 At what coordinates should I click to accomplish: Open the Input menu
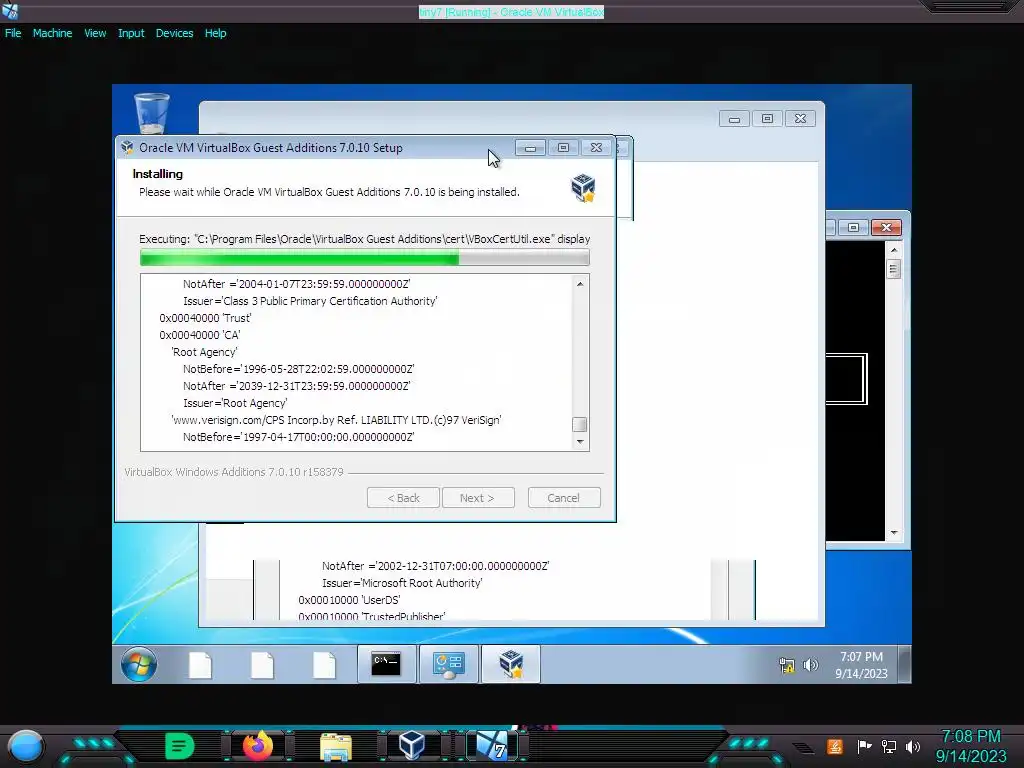pyautogui.click(x=131, y=33)
